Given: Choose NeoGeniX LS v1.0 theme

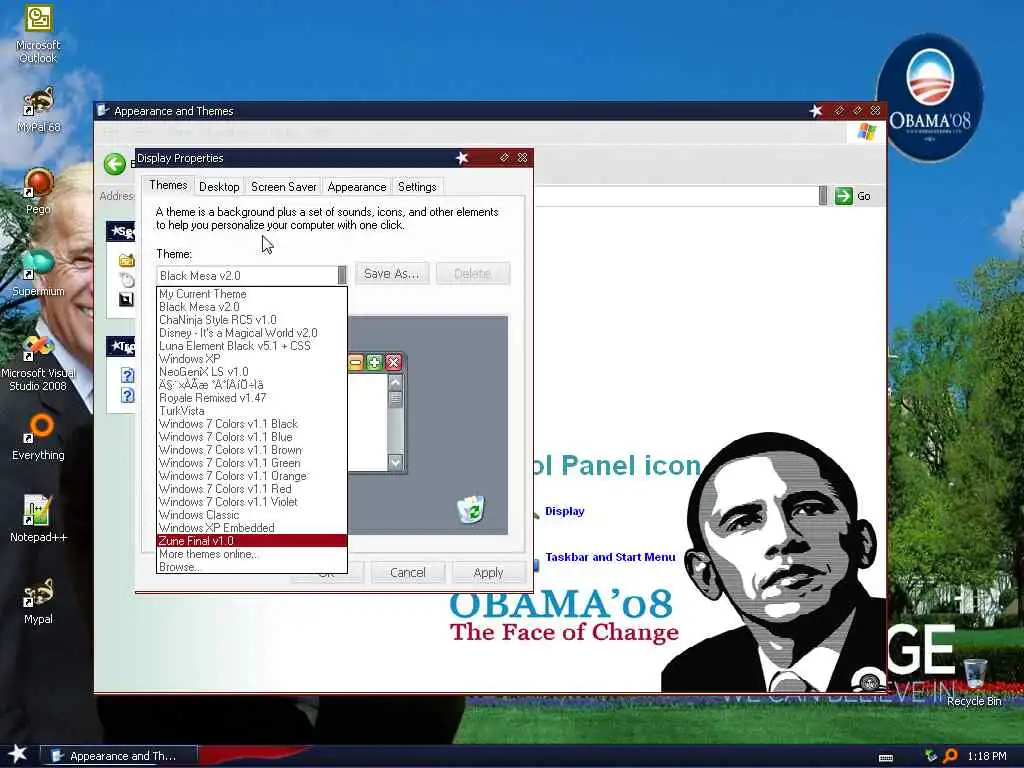Looking at the screenshot, I should pos(251,372).
